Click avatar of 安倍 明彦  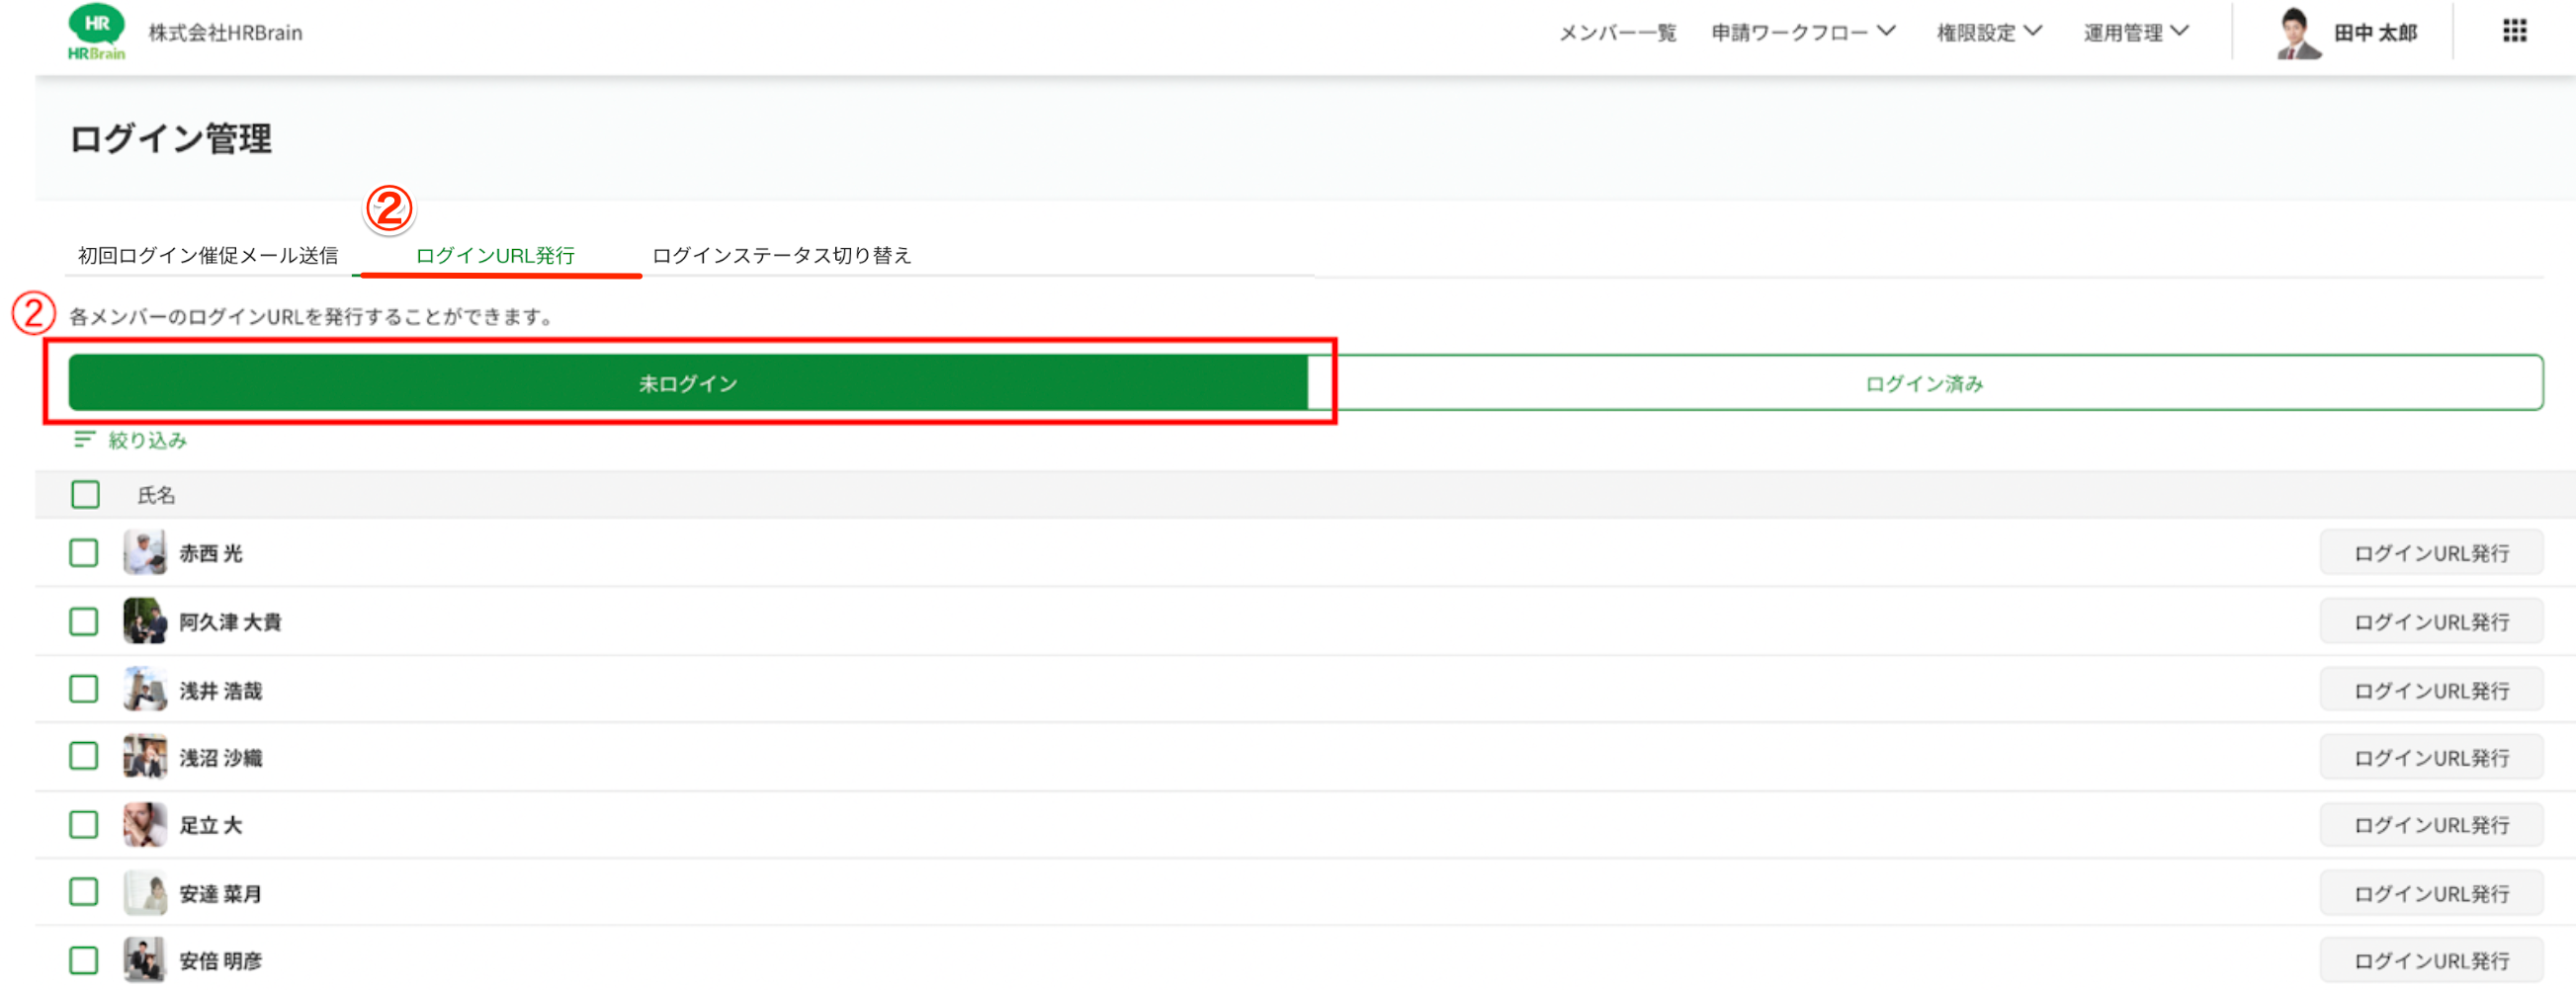click(x=145, y=960)
